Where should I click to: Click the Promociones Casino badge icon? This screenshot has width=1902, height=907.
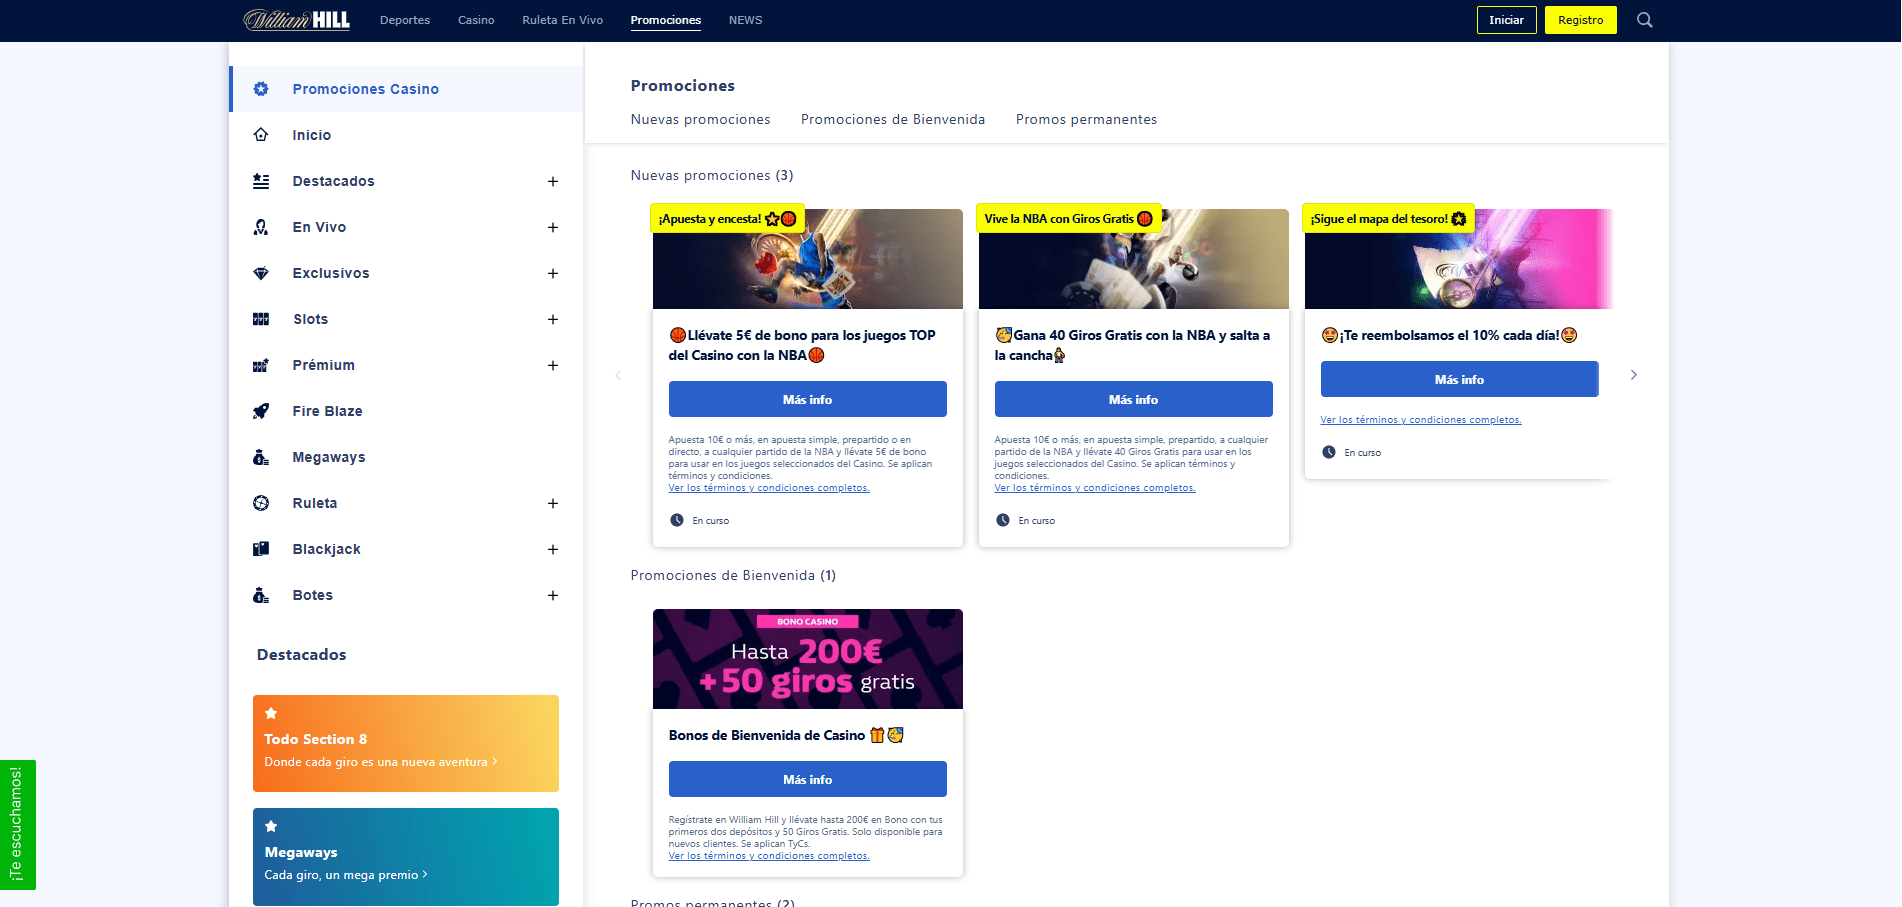click(x=261, y=89)
